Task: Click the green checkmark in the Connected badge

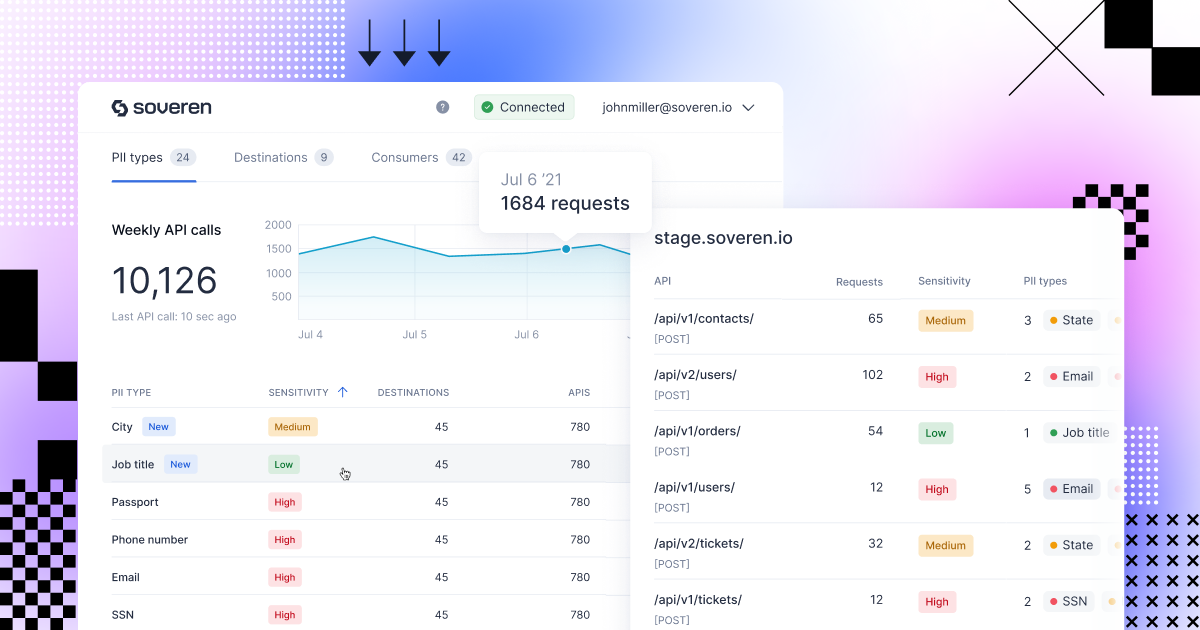Action: coord(488,106)
